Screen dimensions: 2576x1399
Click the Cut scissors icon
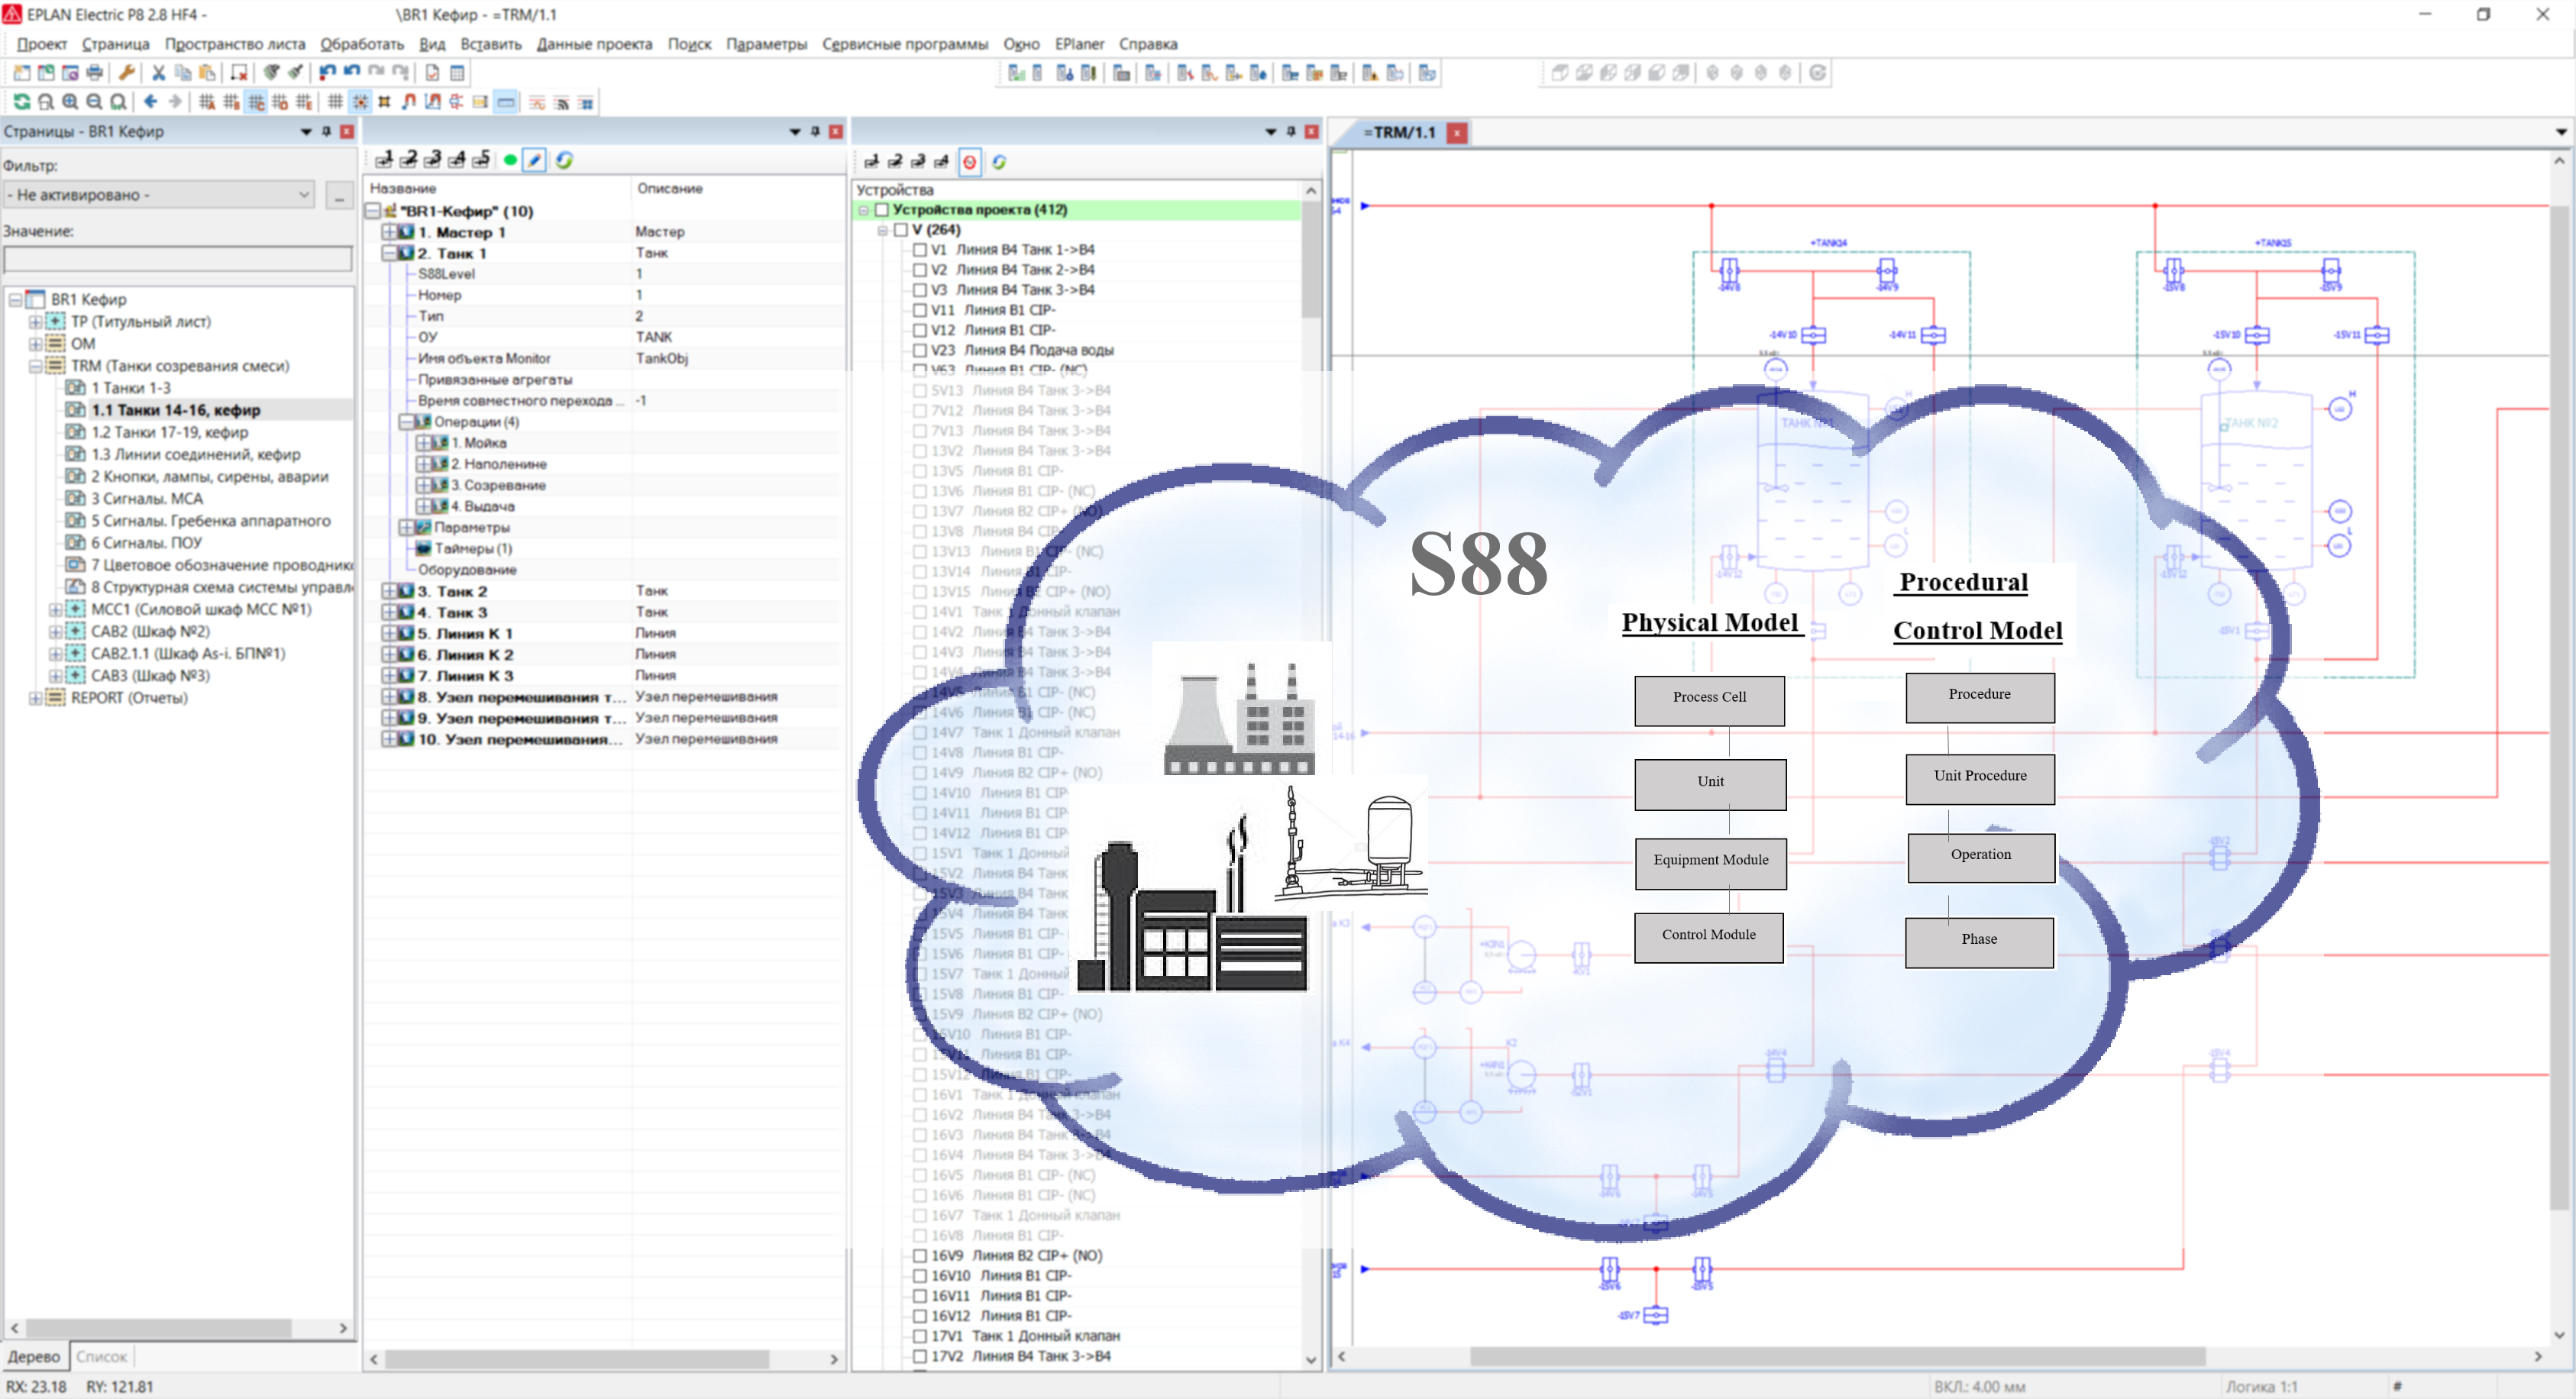click(158, 73)
